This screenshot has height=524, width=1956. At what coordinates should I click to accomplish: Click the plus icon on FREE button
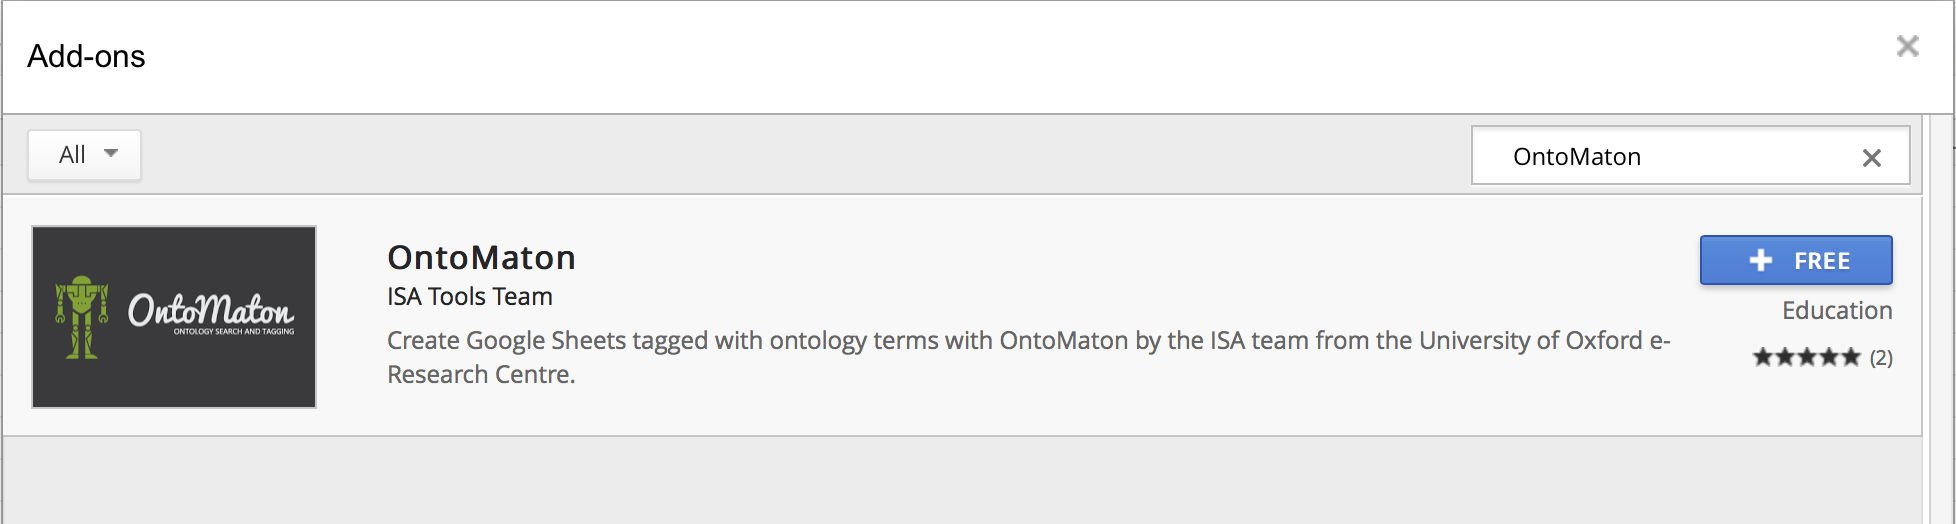click(x=1760, y=260)
